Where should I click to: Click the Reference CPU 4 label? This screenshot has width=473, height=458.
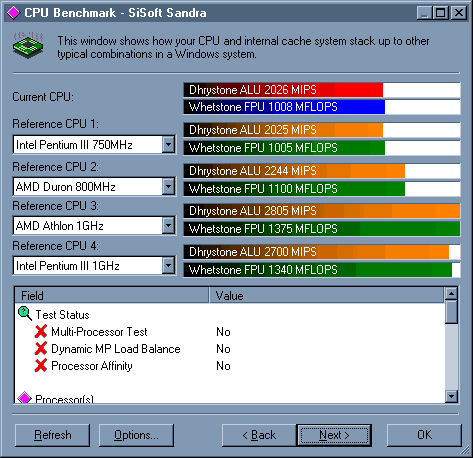pos(55,246)
